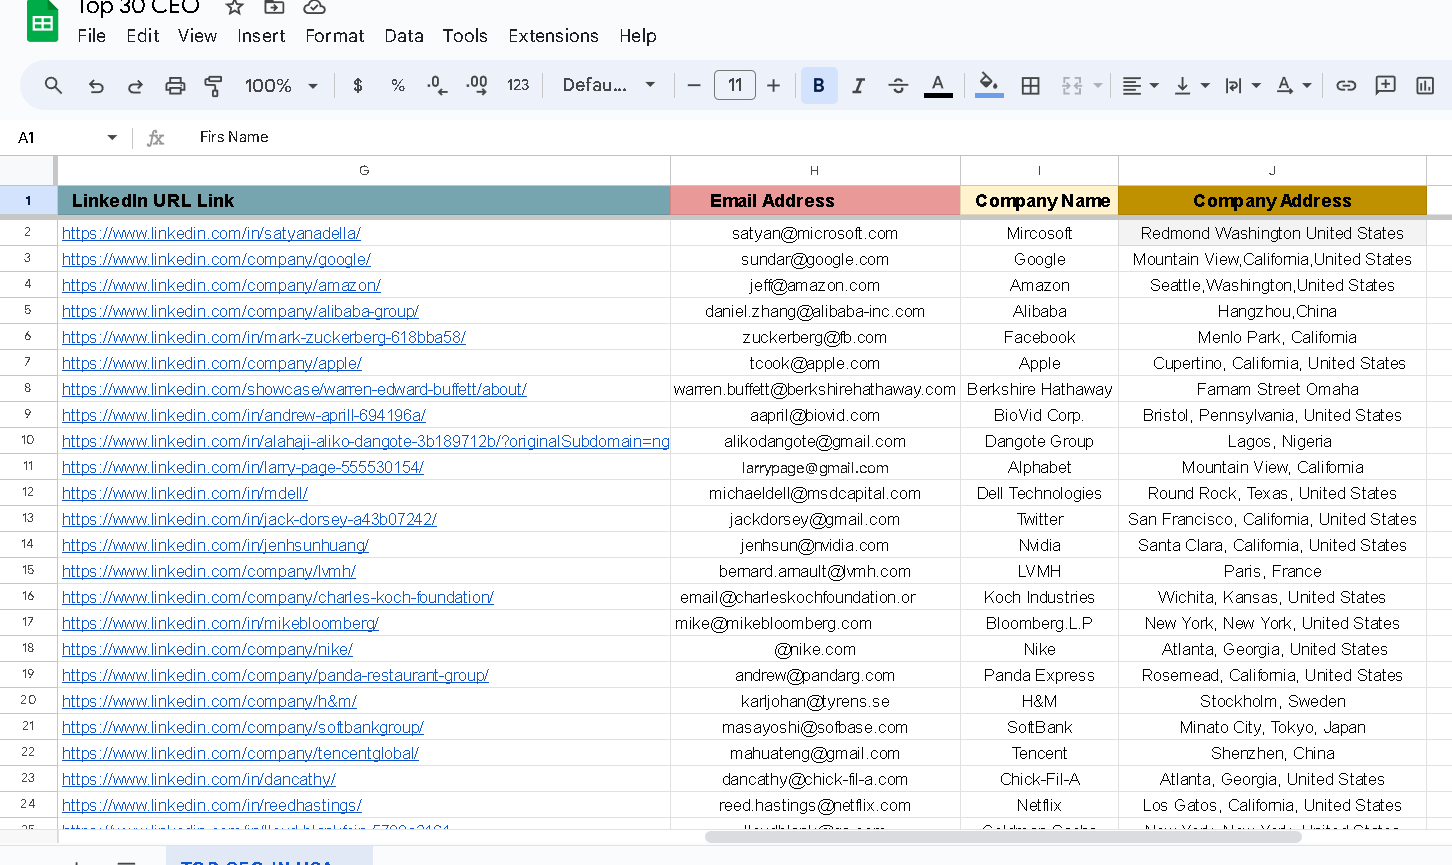This screenshot has height=865, width=1452.
Task: Open the Format menu
Action: click(x=335, y=36)
